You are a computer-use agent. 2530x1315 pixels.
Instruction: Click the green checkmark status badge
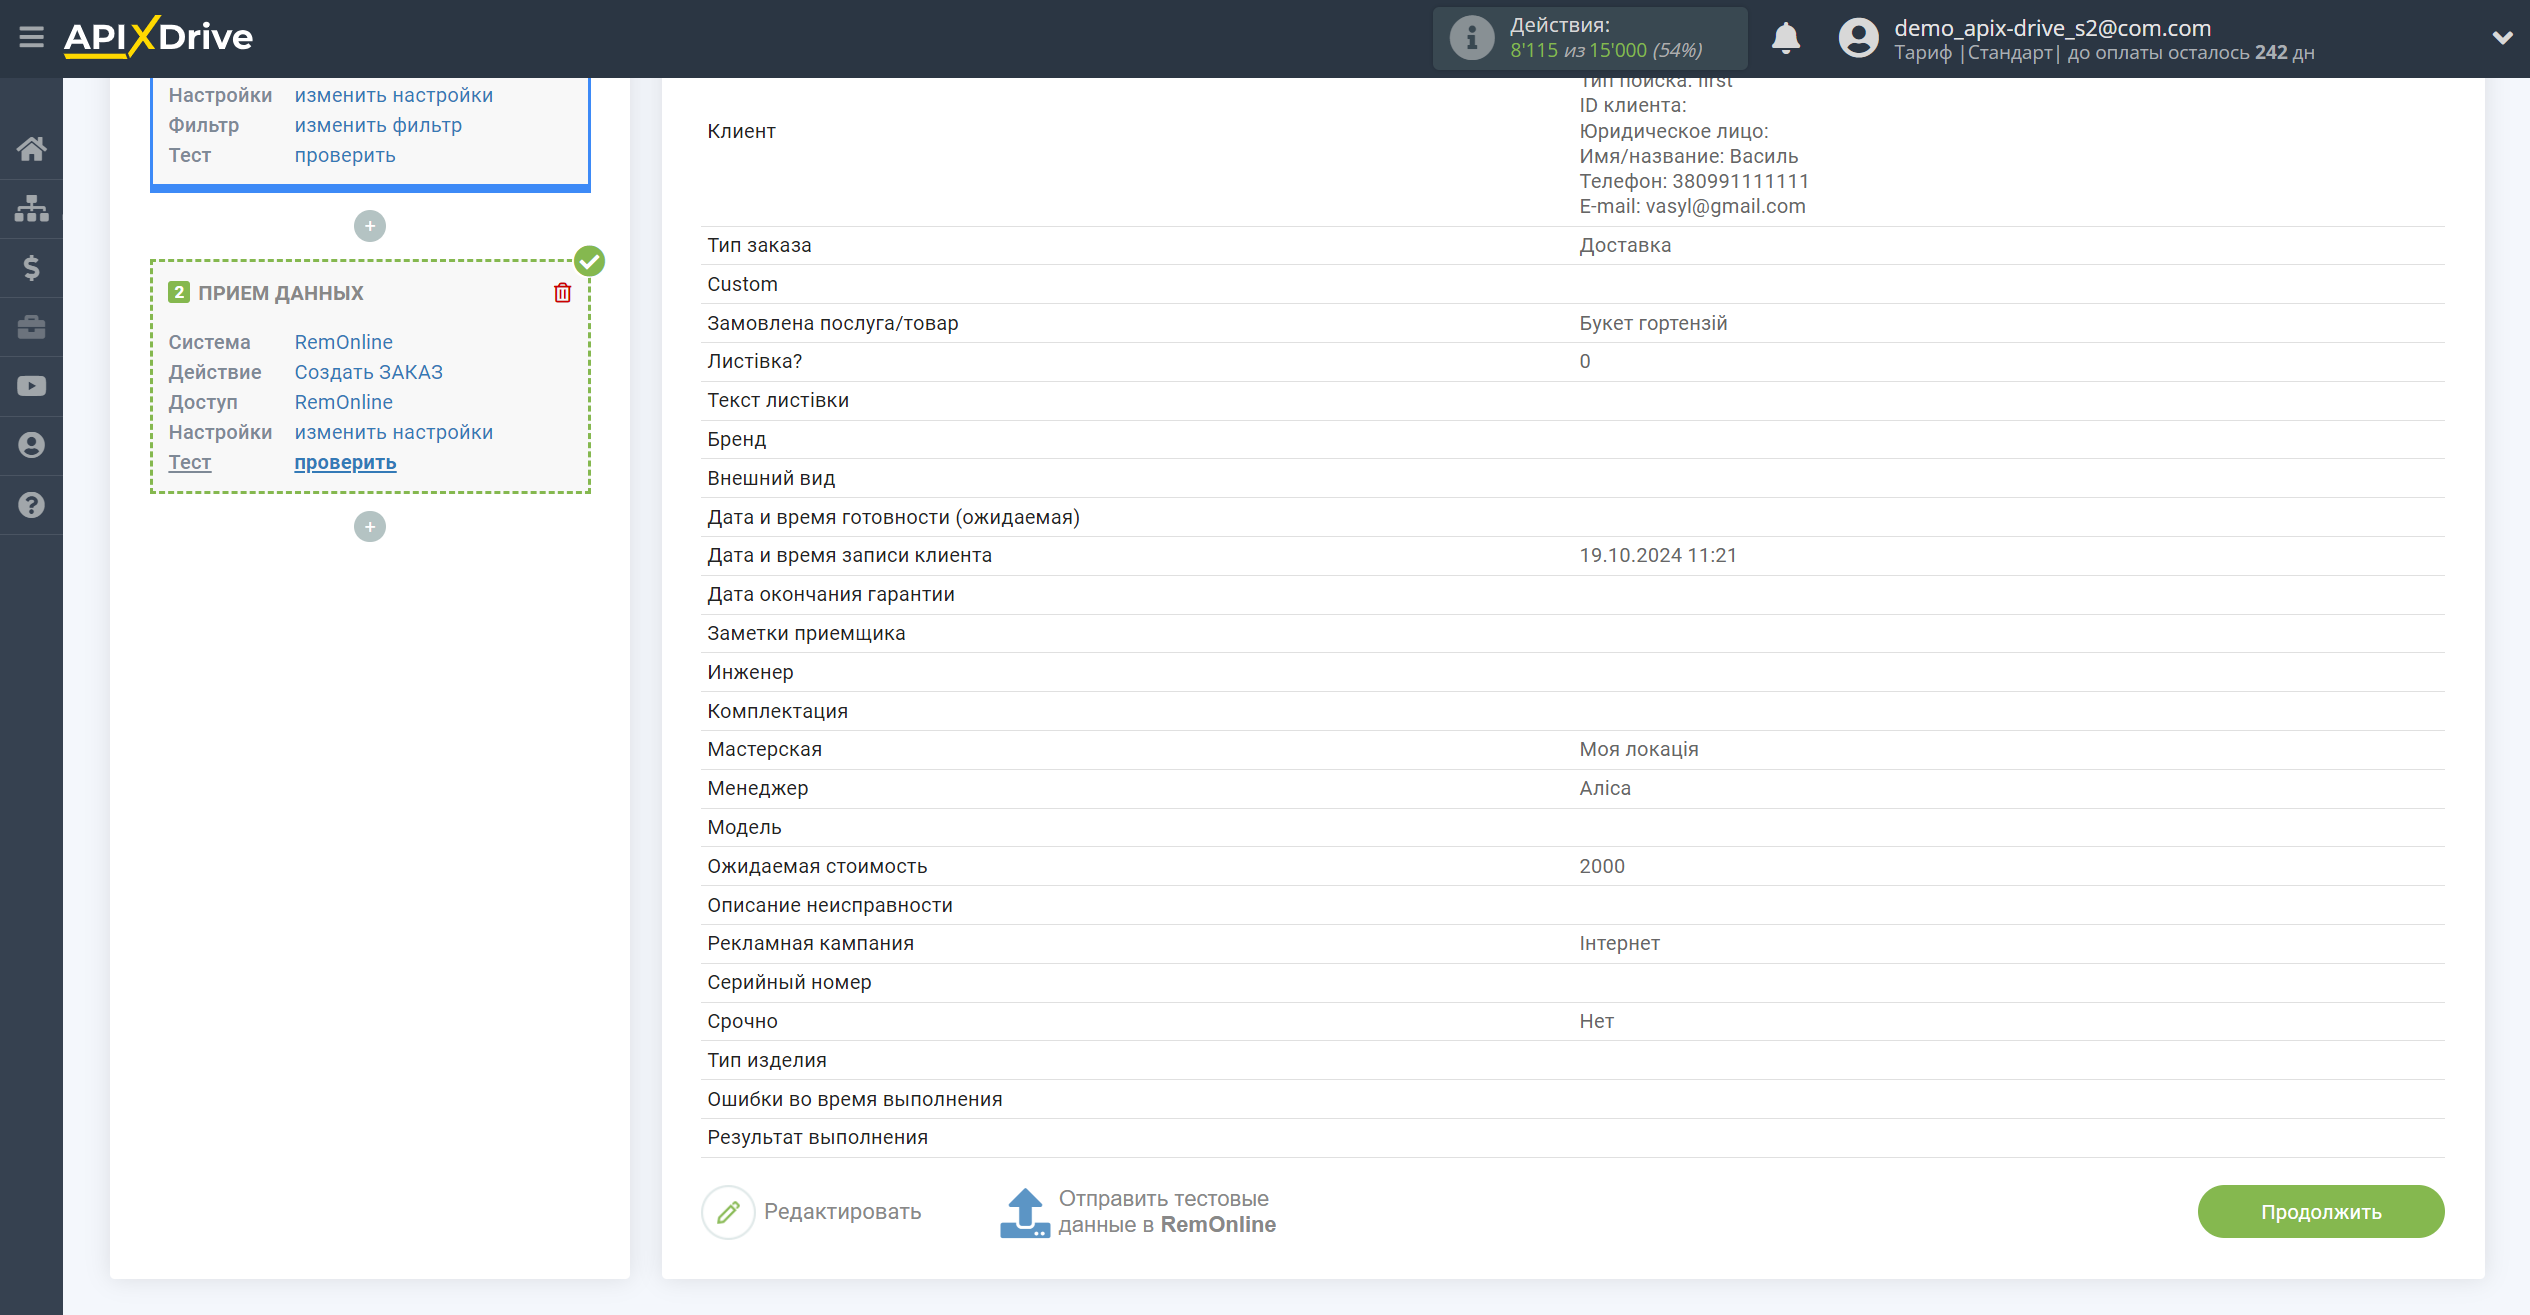click(x=589, y=261)
